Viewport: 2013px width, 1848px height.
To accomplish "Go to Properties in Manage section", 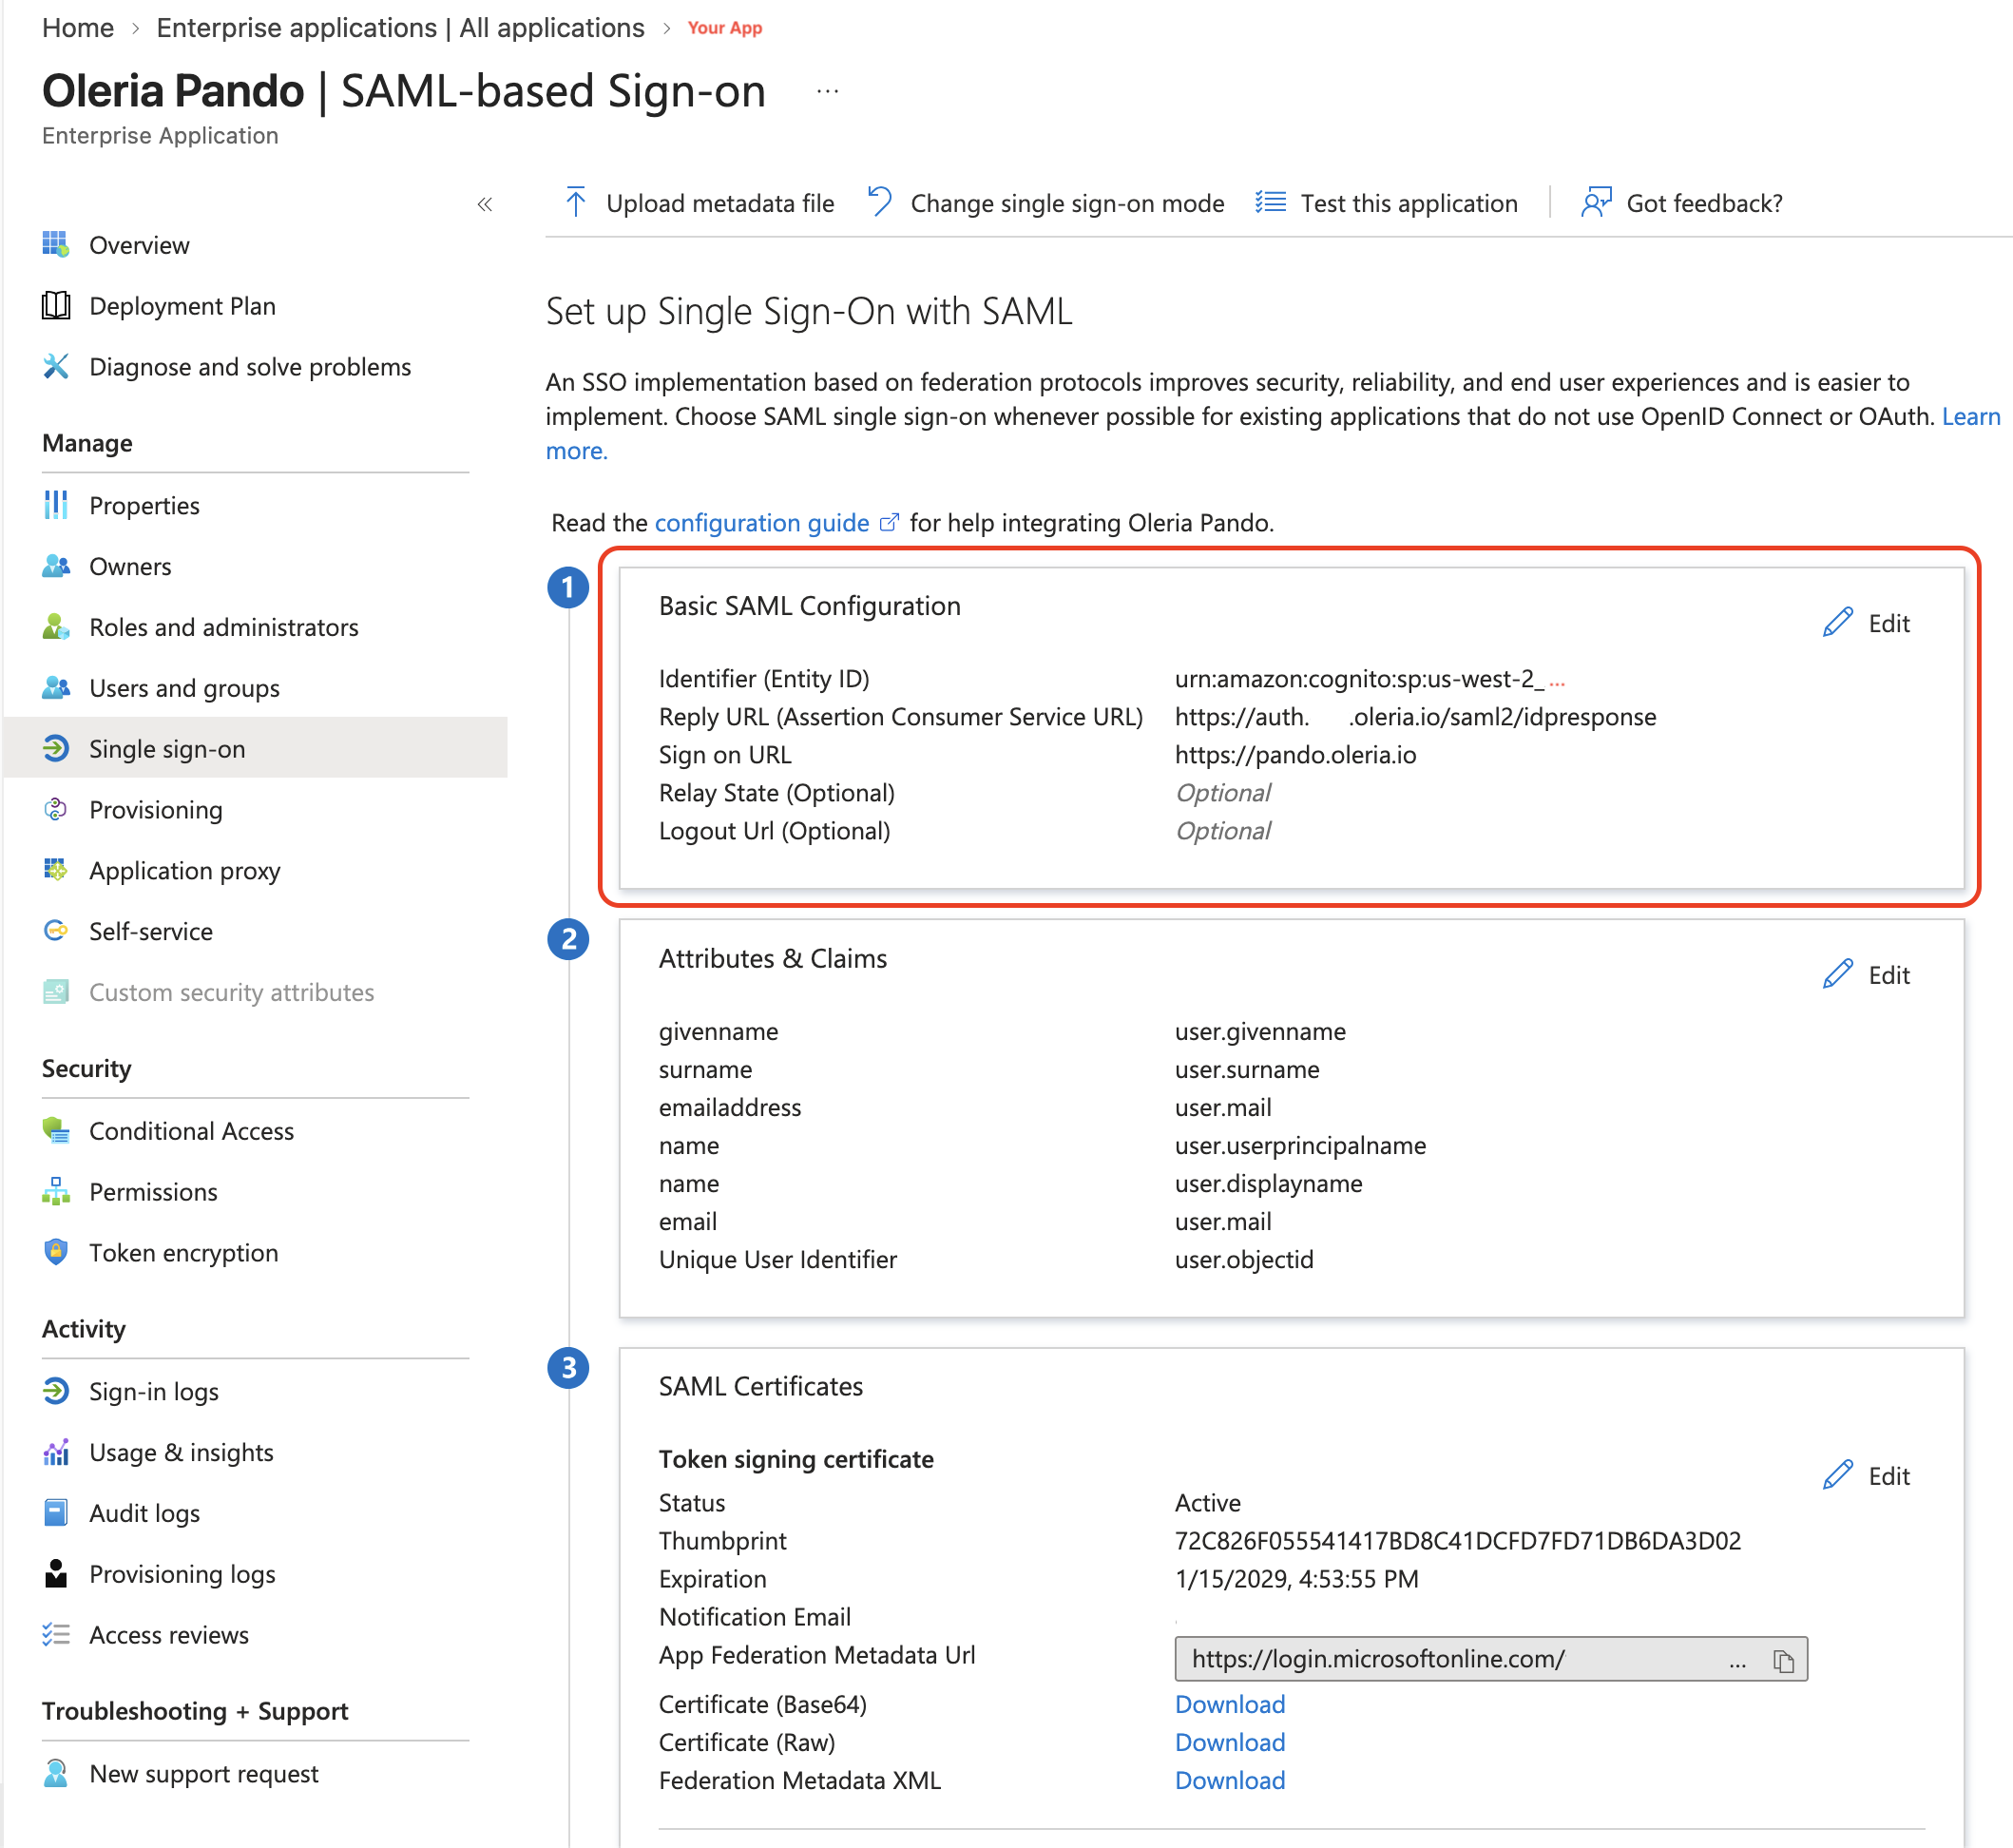I will [144, 506].
